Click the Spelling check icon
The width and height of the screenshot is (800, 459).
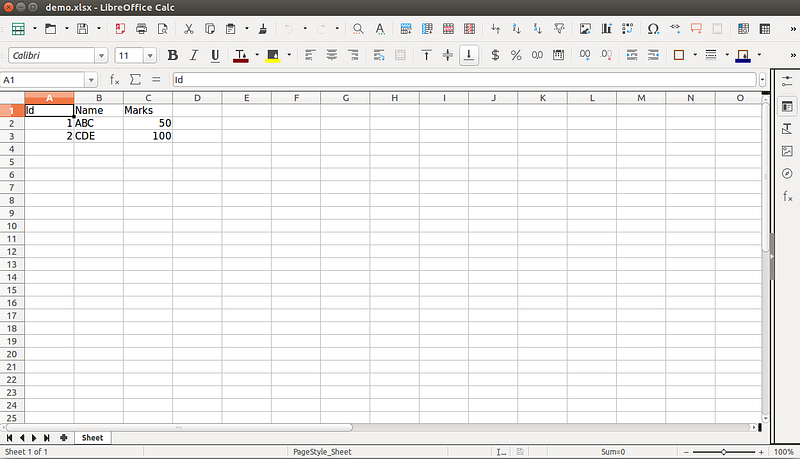[380, 29]
